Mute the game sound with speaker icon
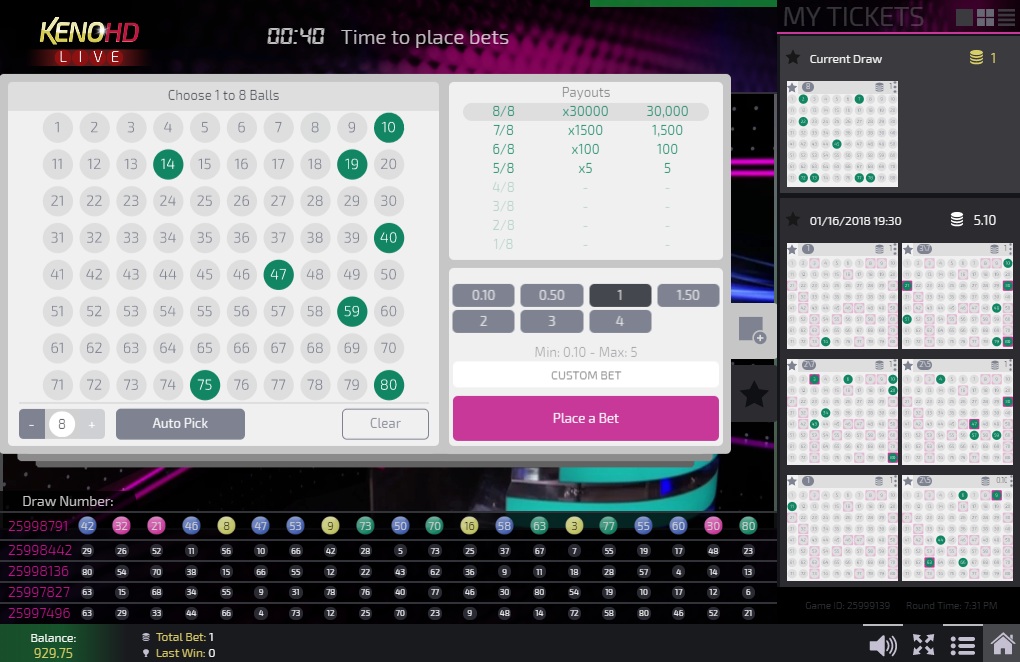The width and height of the screenshot is (1020, 662). (x=882, y=645)
